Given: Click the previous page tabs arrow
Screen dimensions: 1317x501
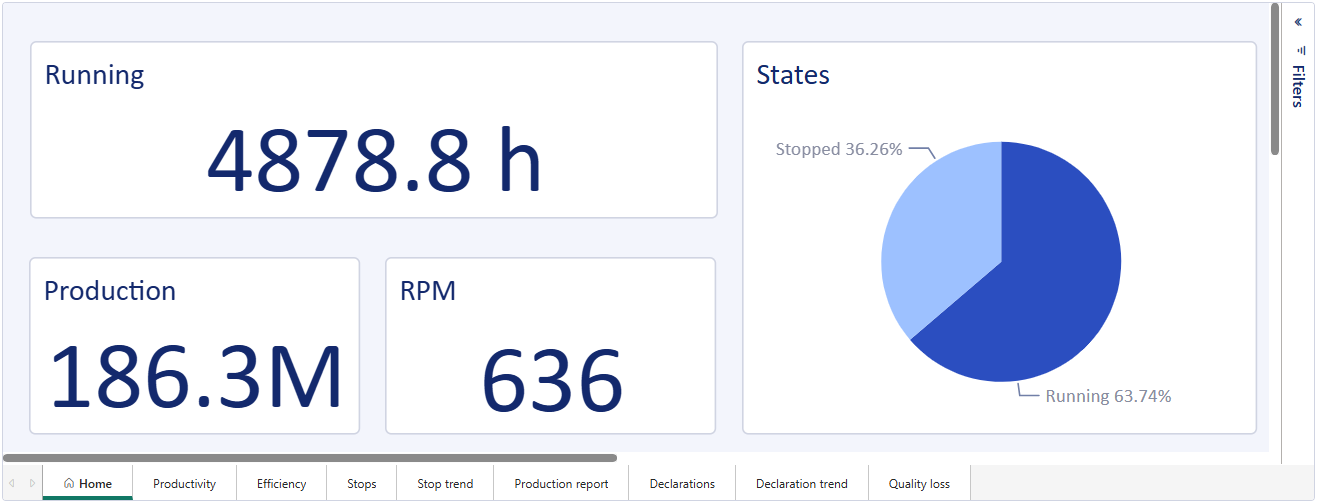Looking at the screenshot, I should (x=13, y=483).
